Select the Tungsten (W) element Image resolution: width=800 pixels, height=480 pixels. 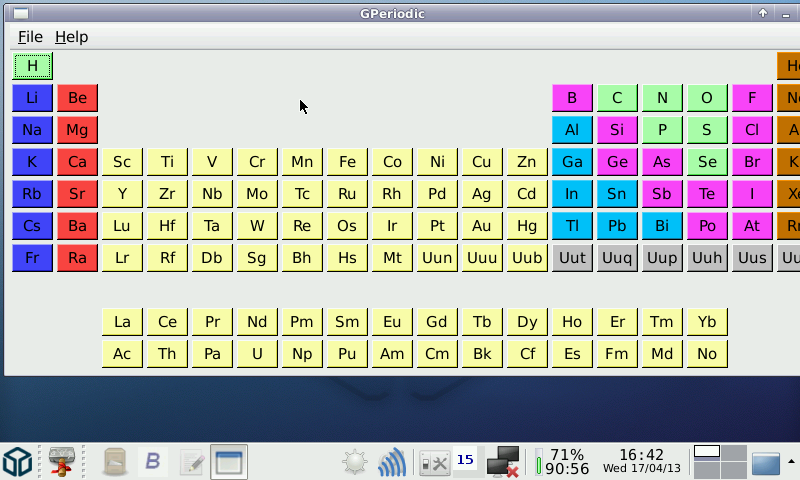(x=257, y=226)
